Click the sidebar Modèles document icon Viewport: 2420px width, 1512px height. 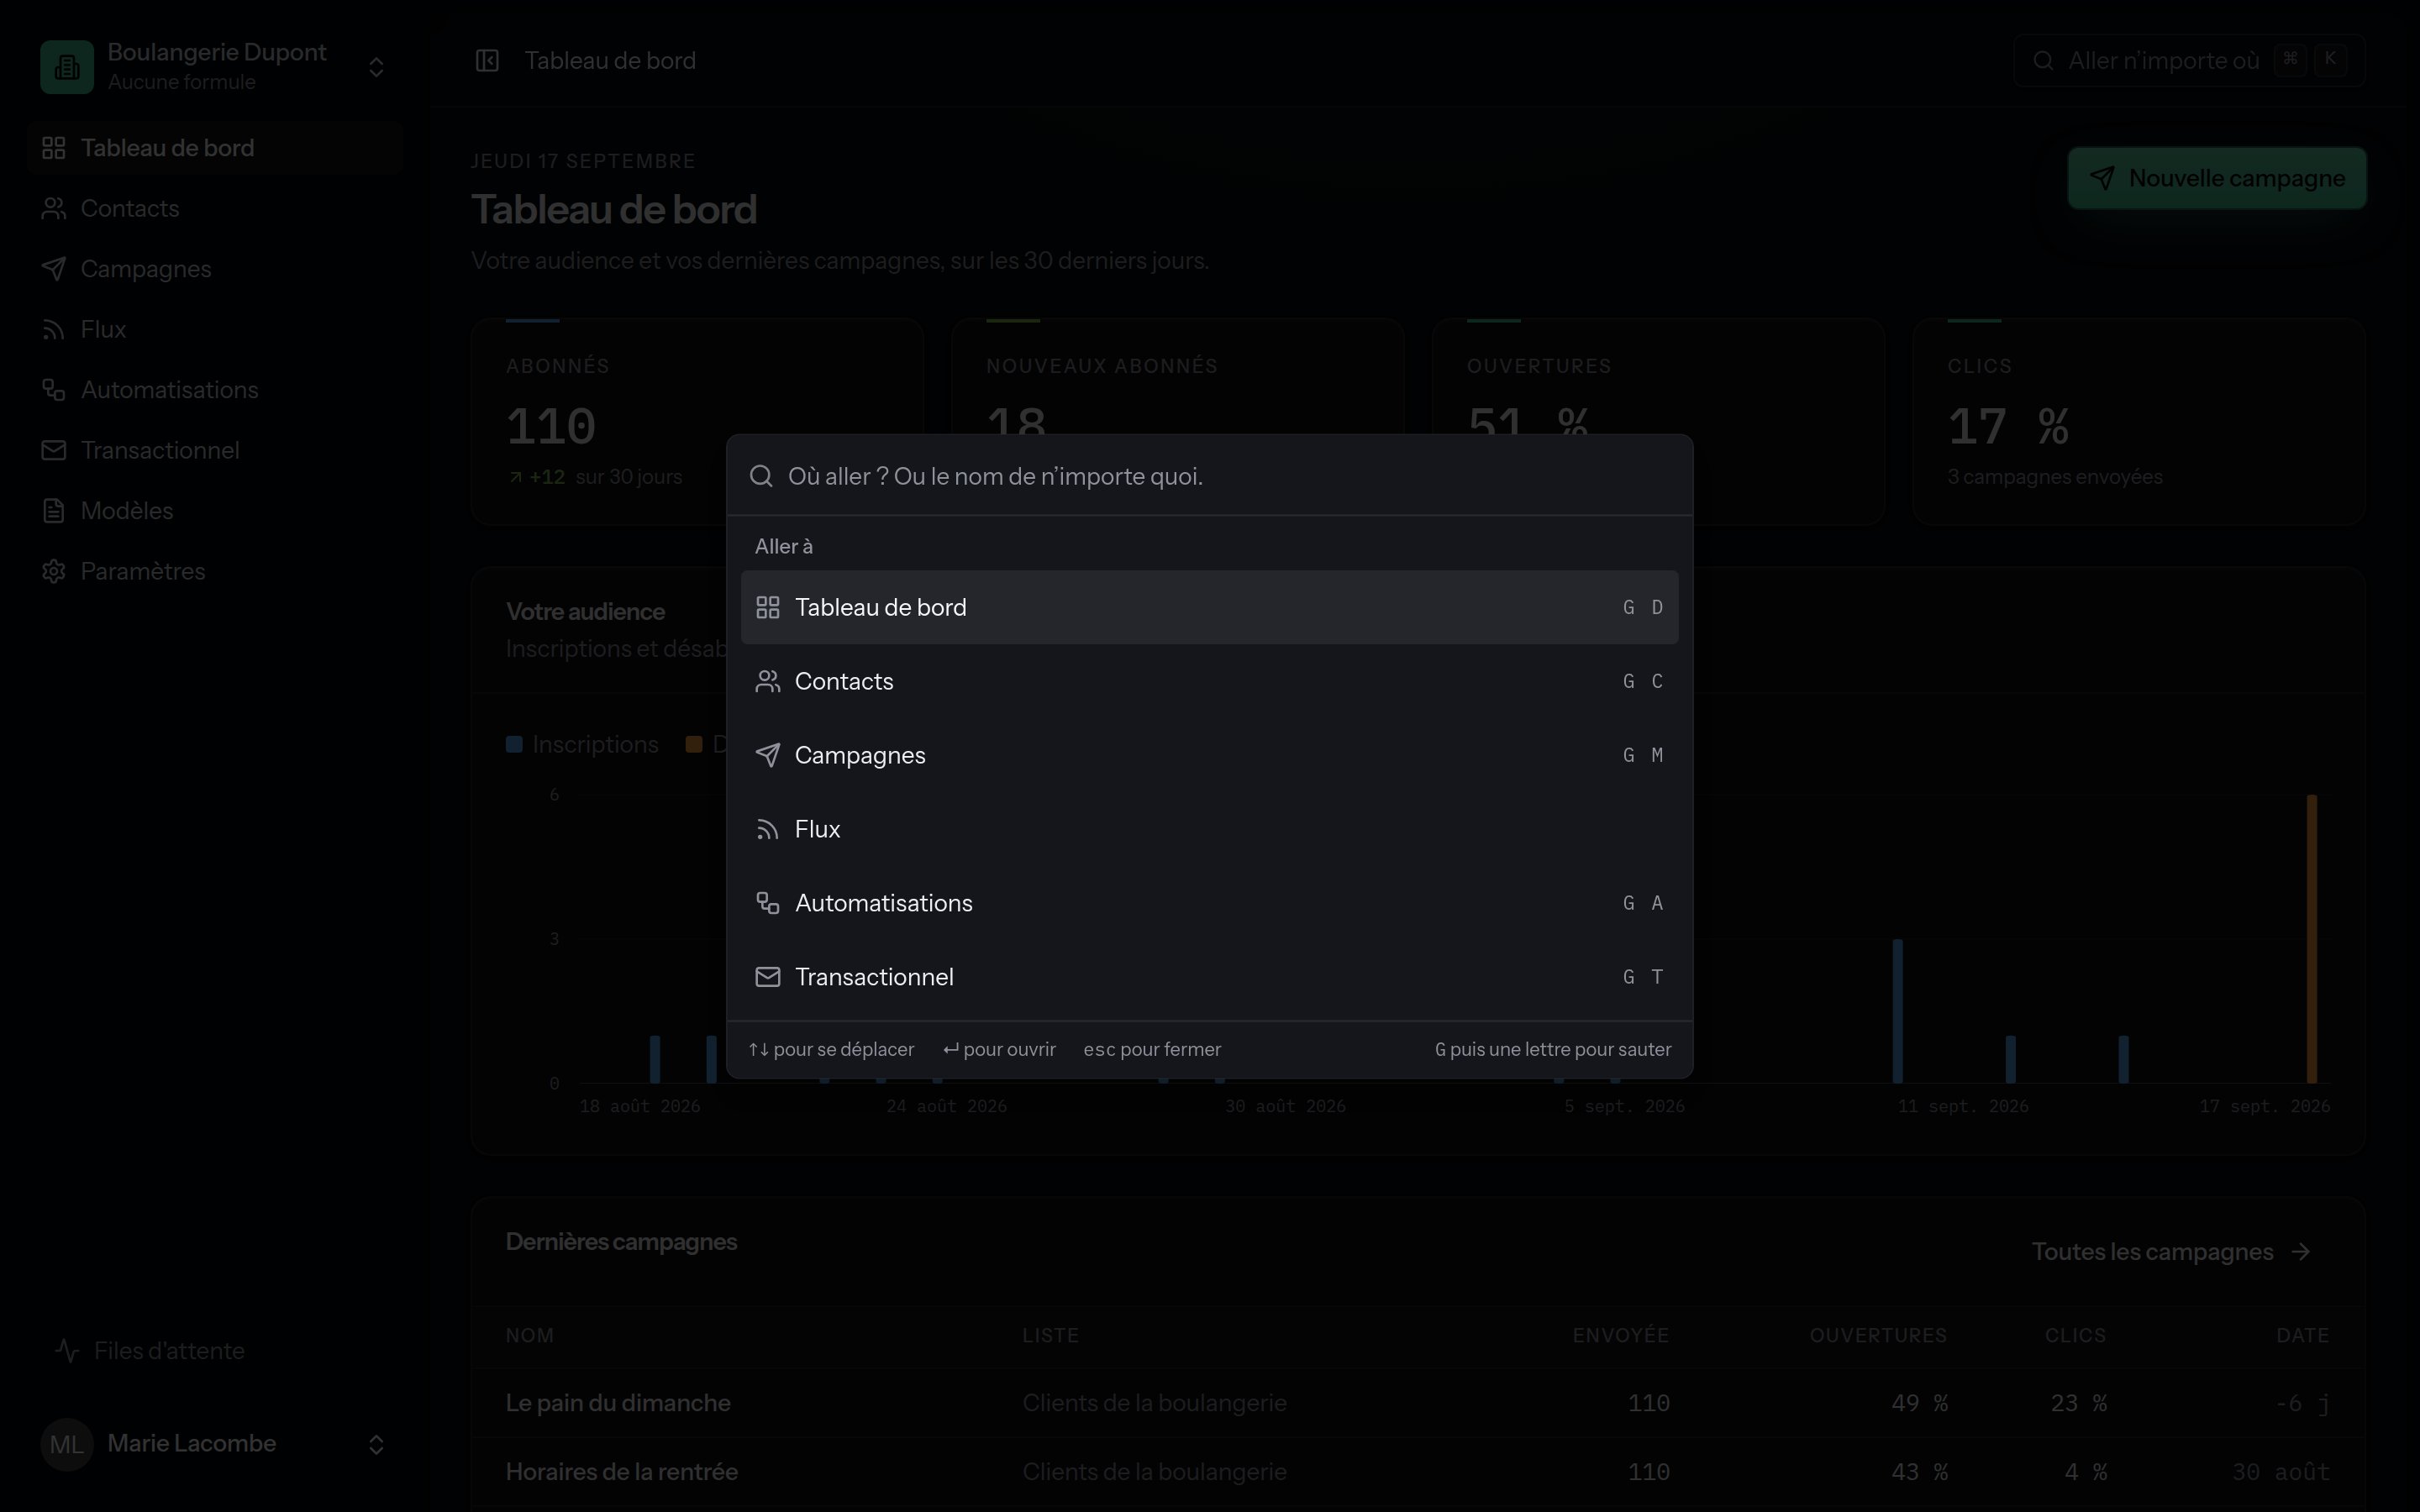click(54, 511)
